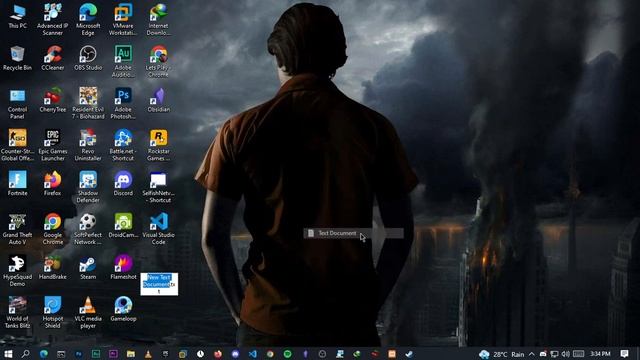The height and width of the screenshot is (360, 640).
Task: Open the touch keyboard tray icon
Action: point(578,354)
